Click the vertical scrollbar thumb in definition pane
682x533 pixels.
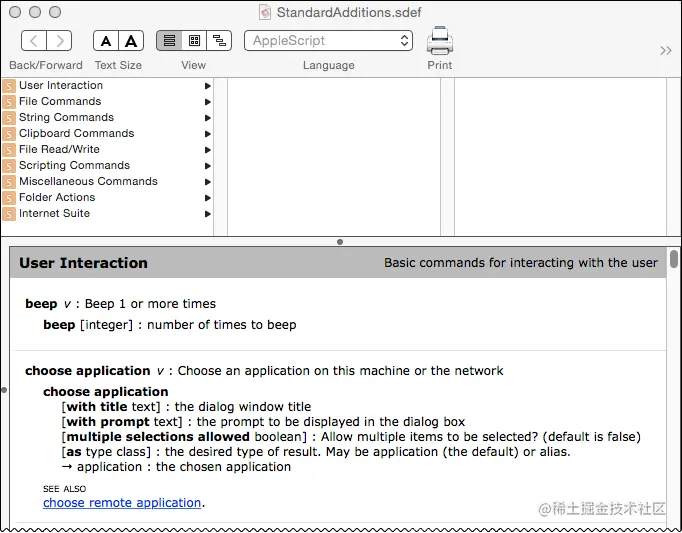674,258
